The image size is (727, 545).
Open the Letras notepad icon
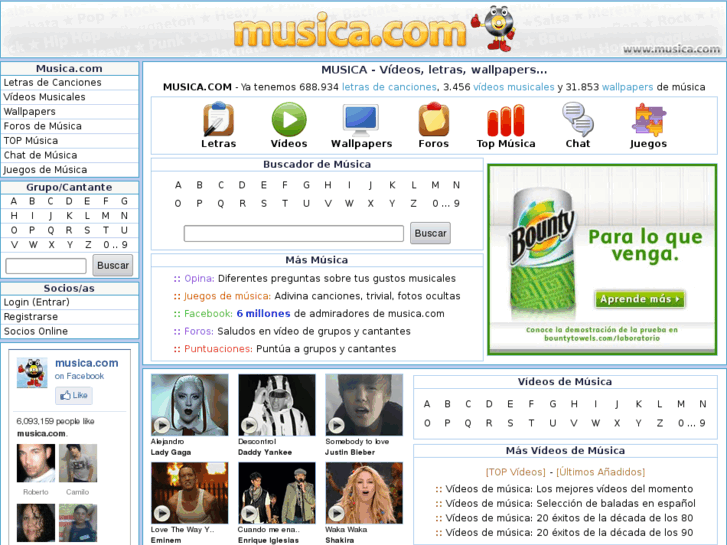click(x=218, y=119)
